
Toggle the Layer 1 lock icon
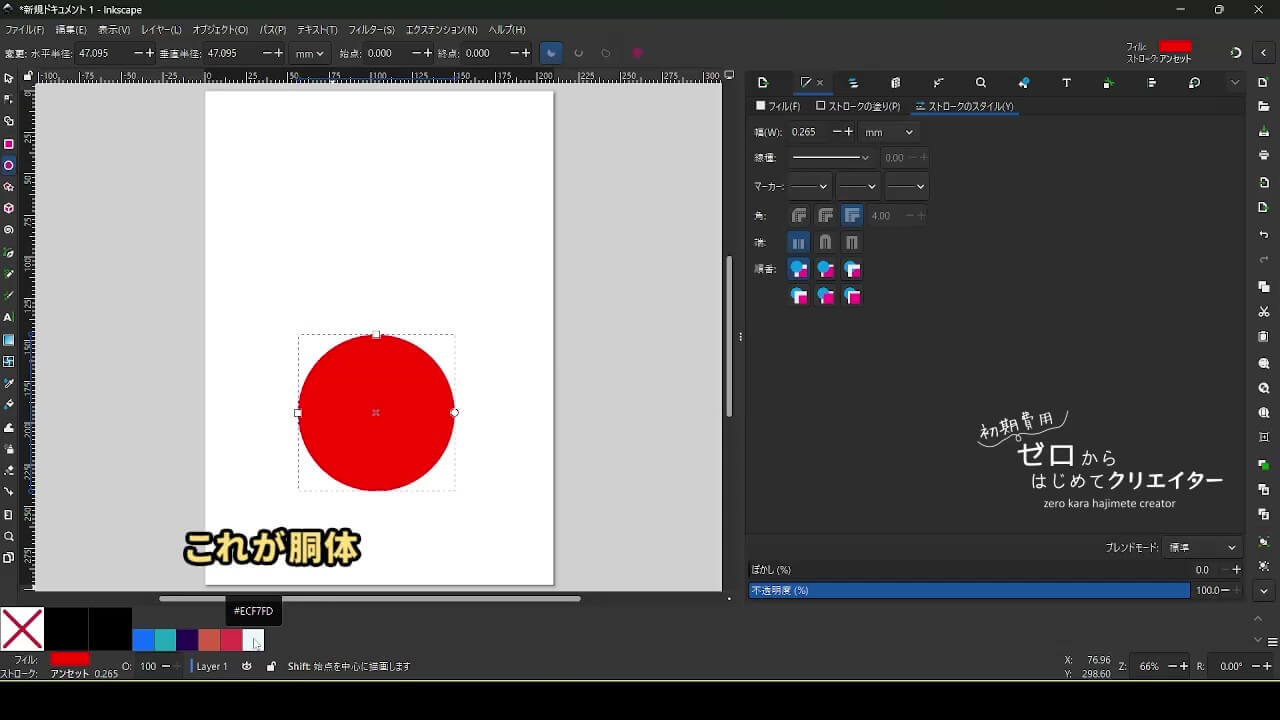pos(271,666)
